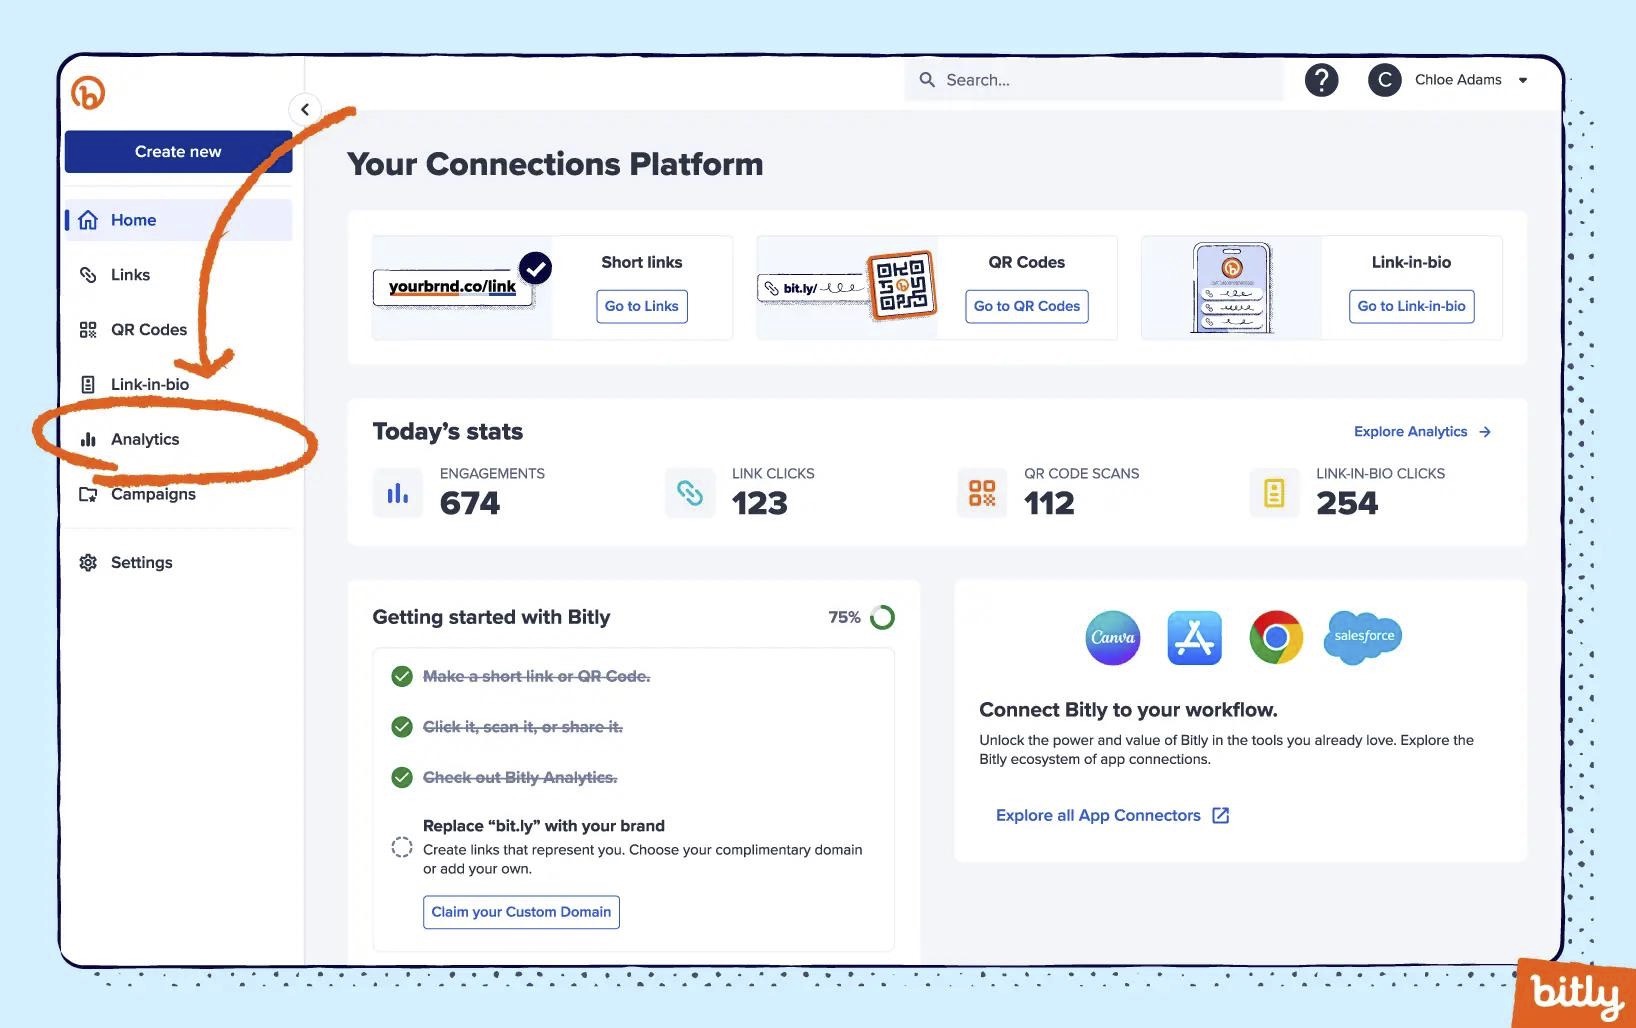Click the yourbrnd.co/link thumbnail

coord(462,288)
